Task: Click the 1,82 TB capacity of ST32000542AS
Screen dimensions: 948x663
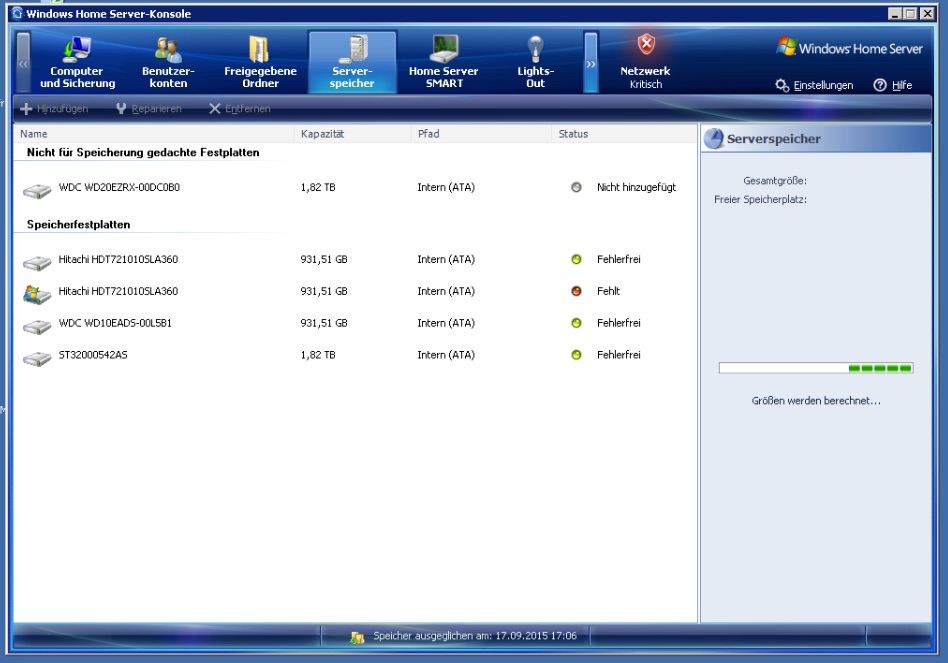Action: click(x=318, y=355)
